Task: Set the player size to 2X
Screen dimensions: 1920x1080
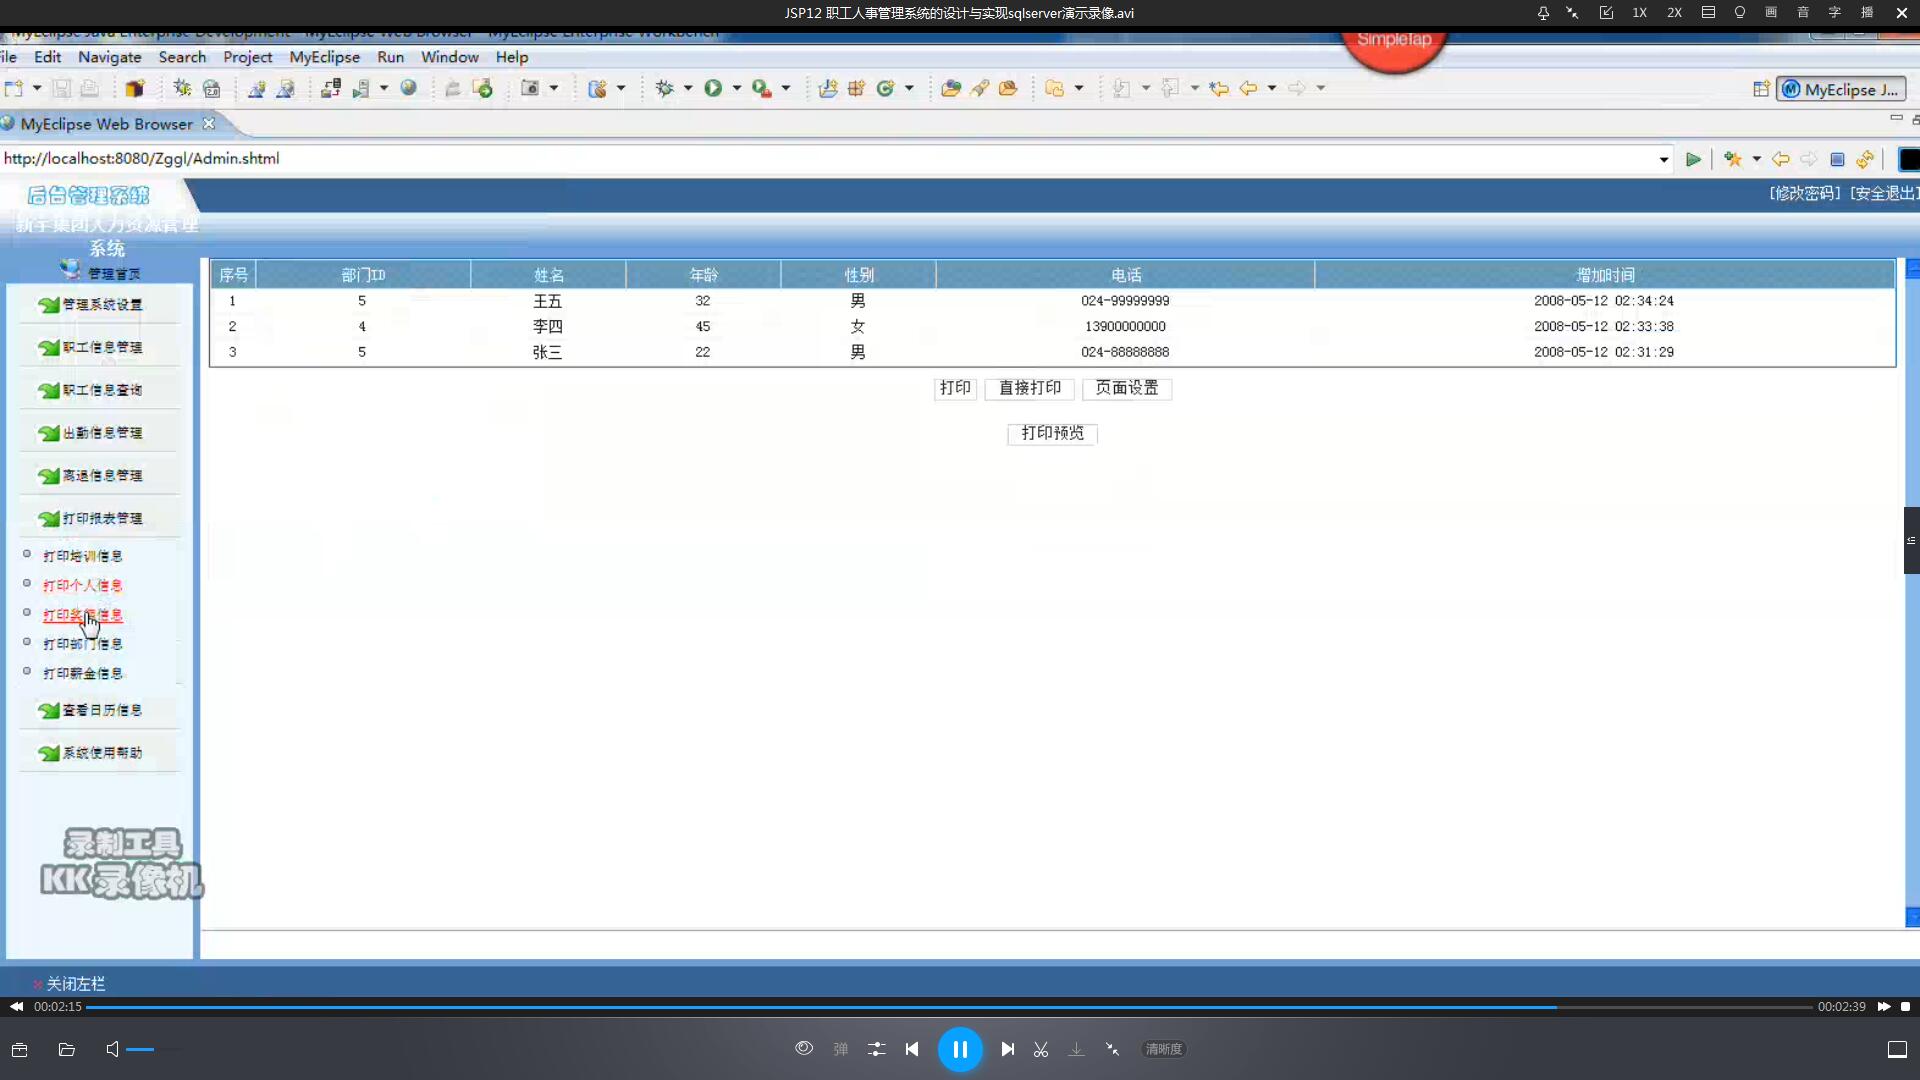Action: click(1674, 13)
